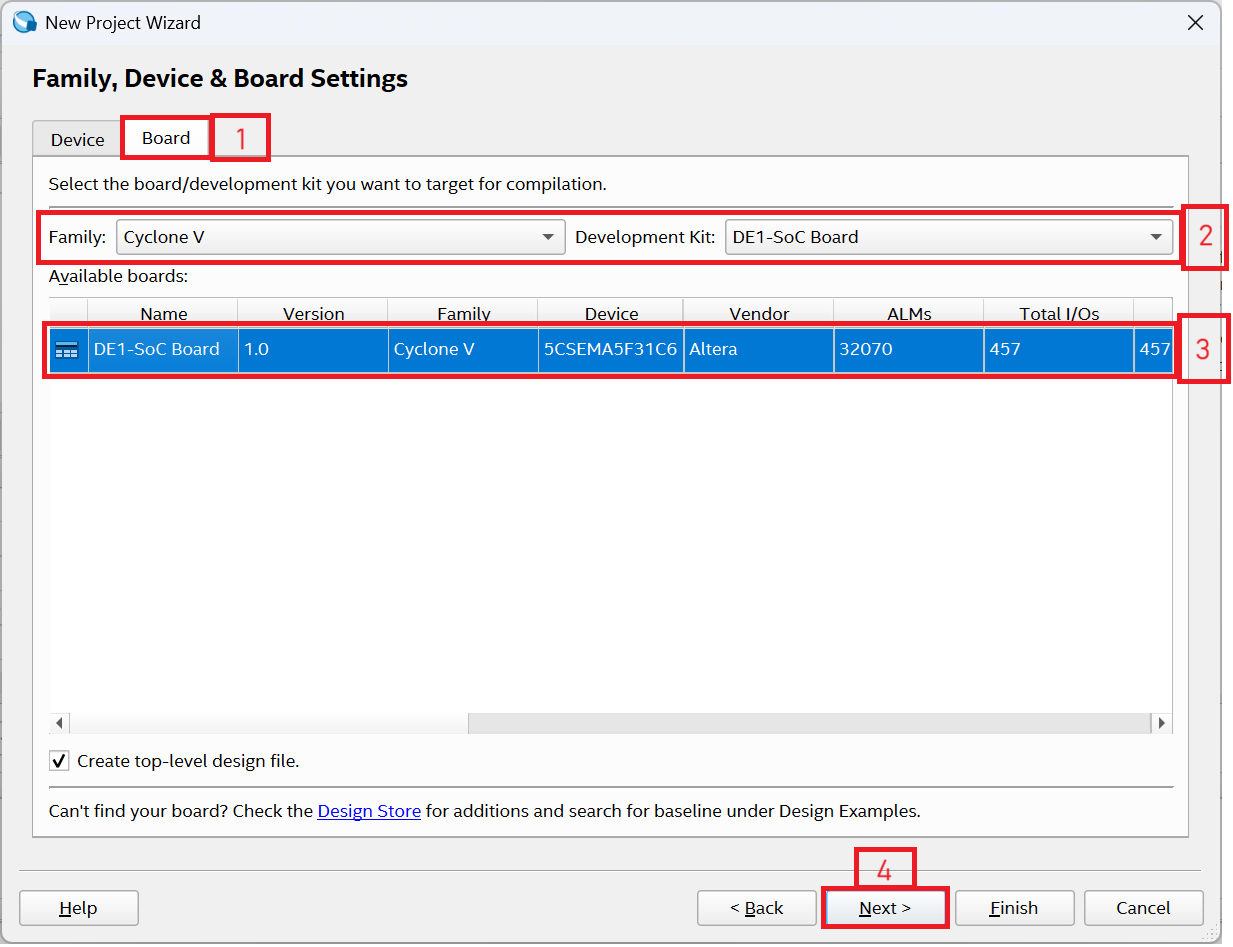
Task: Click the version cell showing 1.0
Action: [x=313, y=350]
